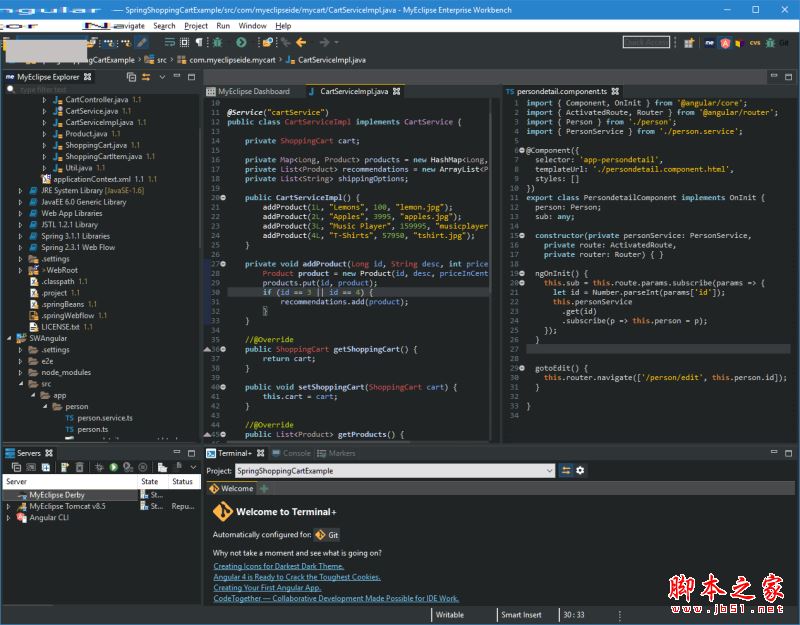
Task: Click the Git button in Terminal+ welcome
Action: [327, 535]
